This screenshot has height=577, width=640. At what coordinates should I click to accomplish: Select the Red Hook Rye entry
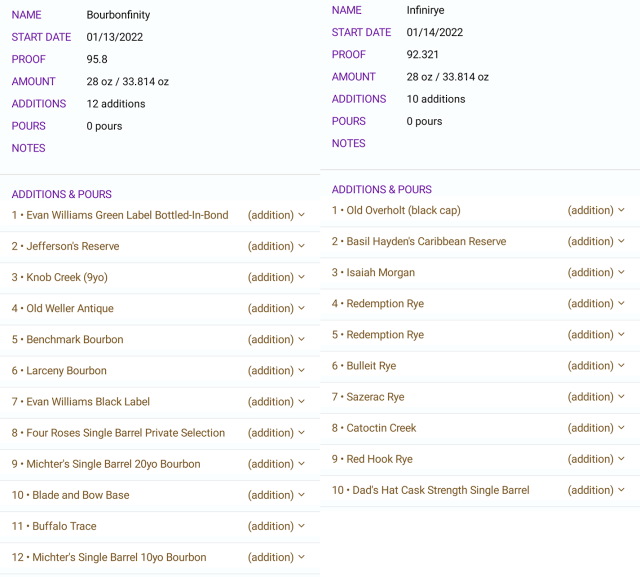pyautogui.click(x=379, y=459)
